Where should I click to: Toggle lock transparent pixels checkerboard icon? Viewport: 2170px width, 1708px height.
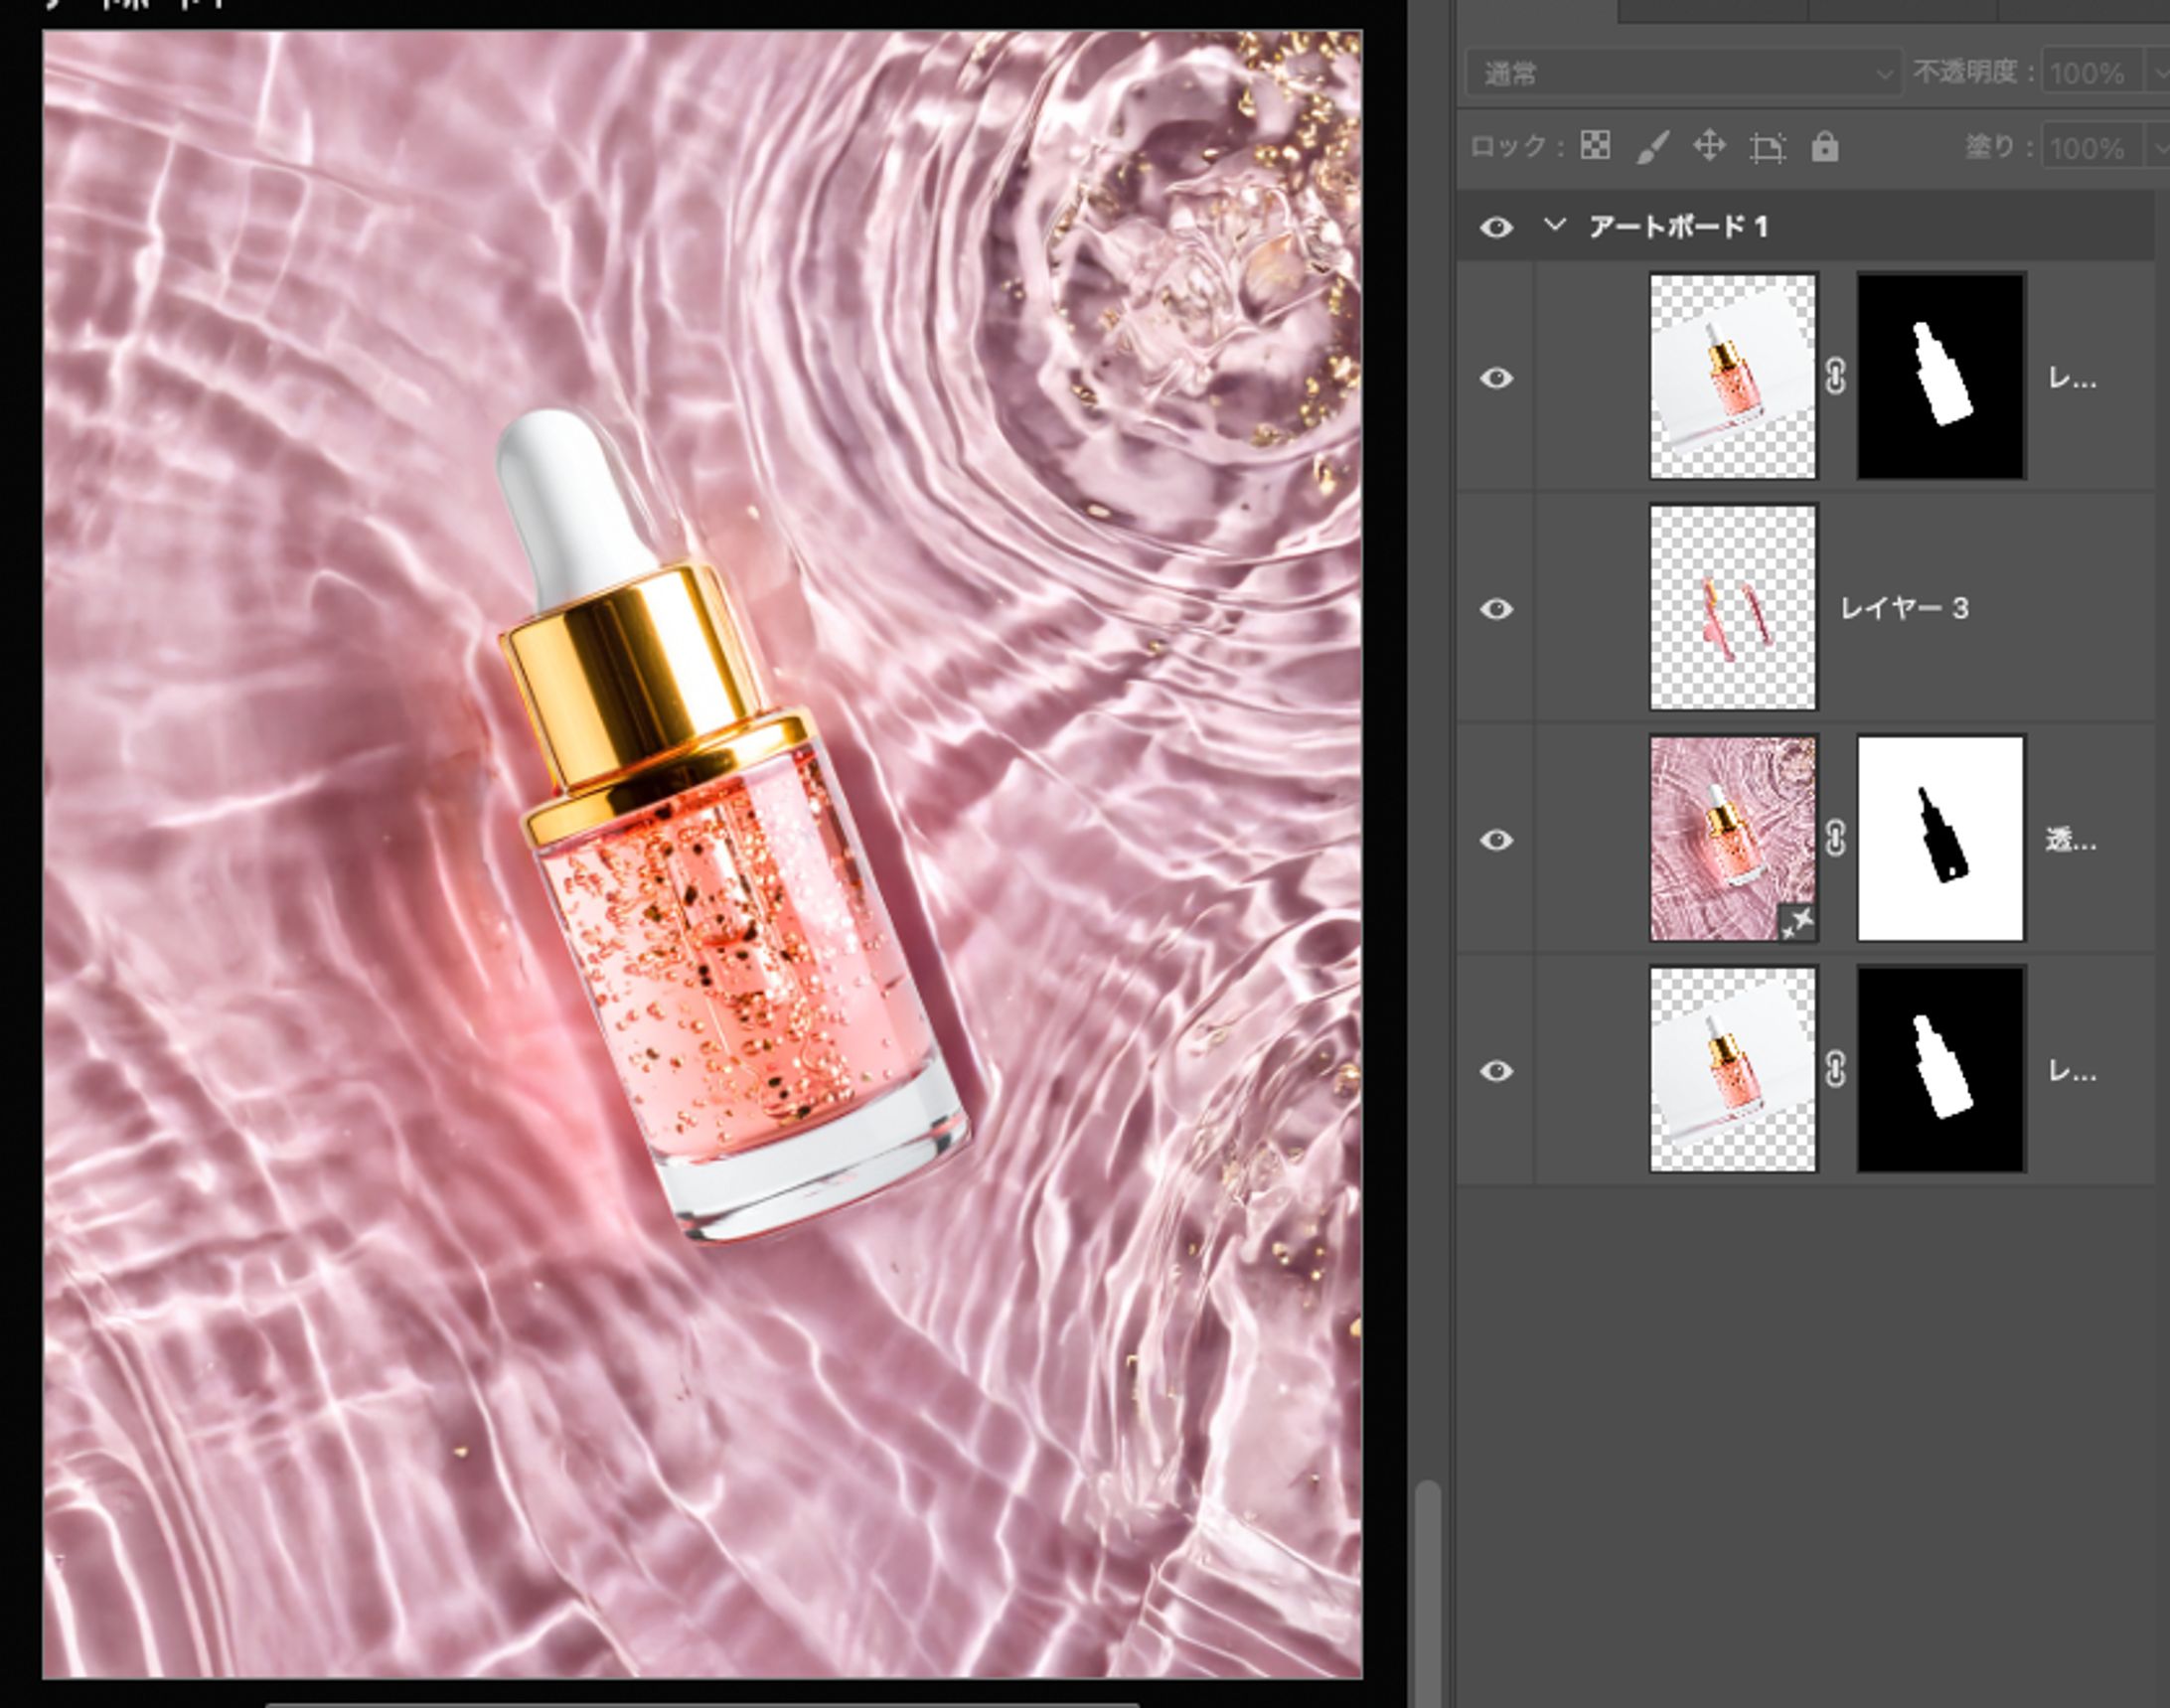(1596, 146)
